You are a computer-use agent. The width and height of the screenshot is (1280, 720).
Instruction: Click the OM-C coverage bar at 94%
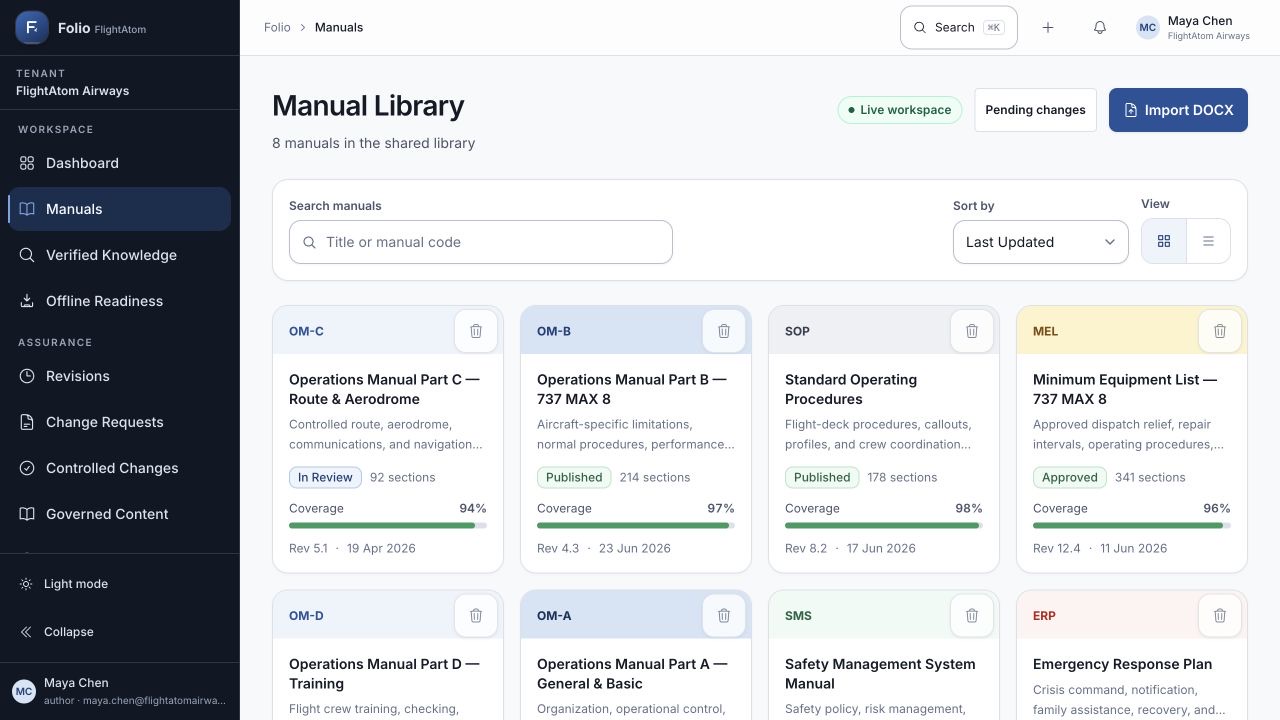point(388,525)
